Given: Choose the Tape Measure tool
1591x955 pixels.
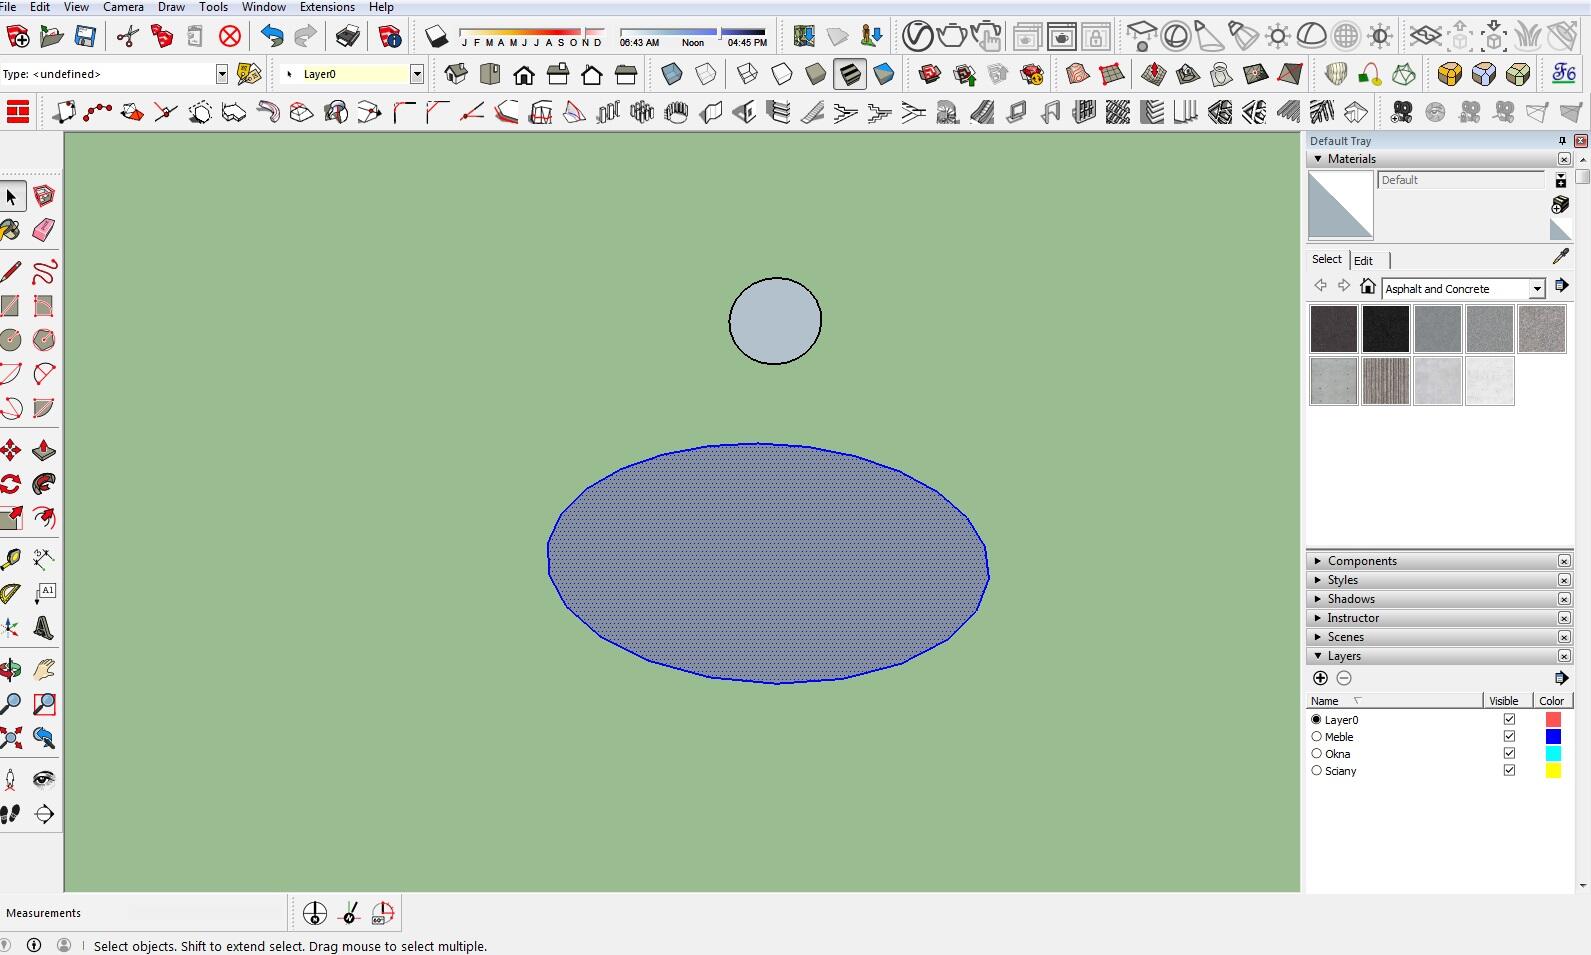Looking at the screenshot, I should click(11, 559).
